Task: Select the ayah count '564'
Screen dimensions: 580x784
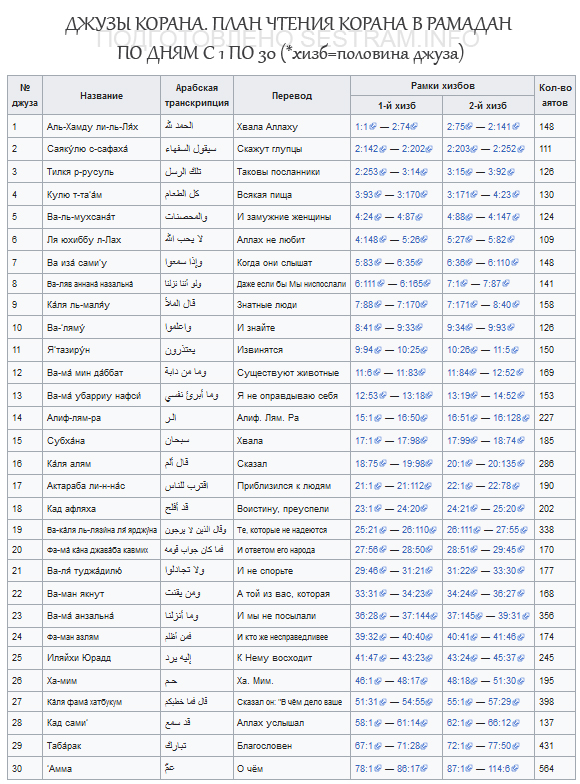Action: [x=546, y=769]
